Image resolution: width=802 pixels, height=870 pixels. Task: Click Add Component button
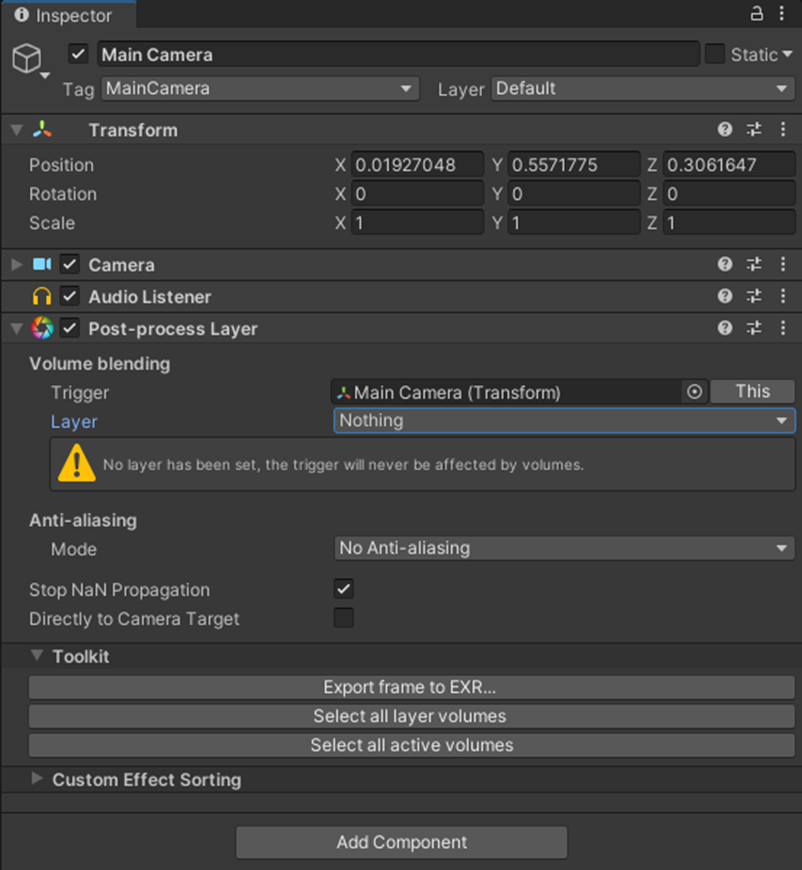pos(401,842)
